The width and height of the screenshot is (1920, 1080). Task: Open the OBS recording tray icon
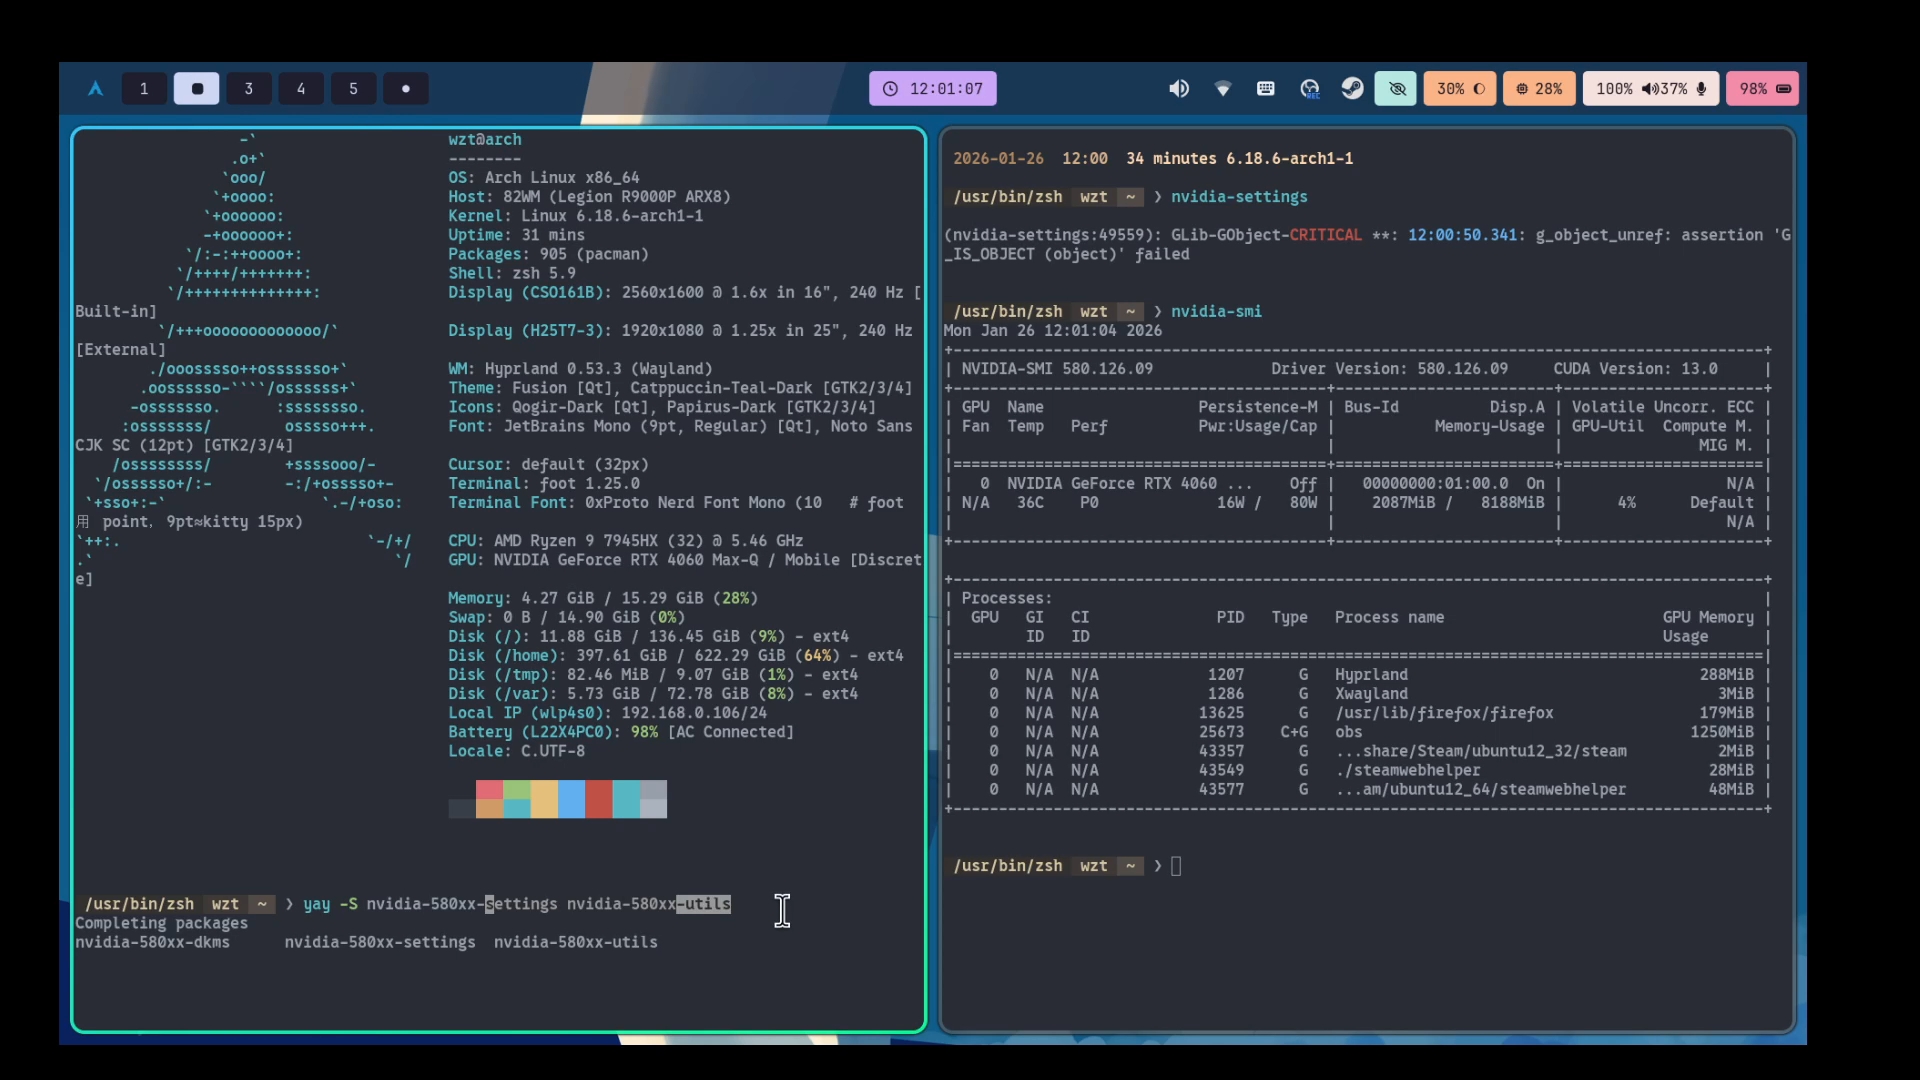[x=1309, y=89]
